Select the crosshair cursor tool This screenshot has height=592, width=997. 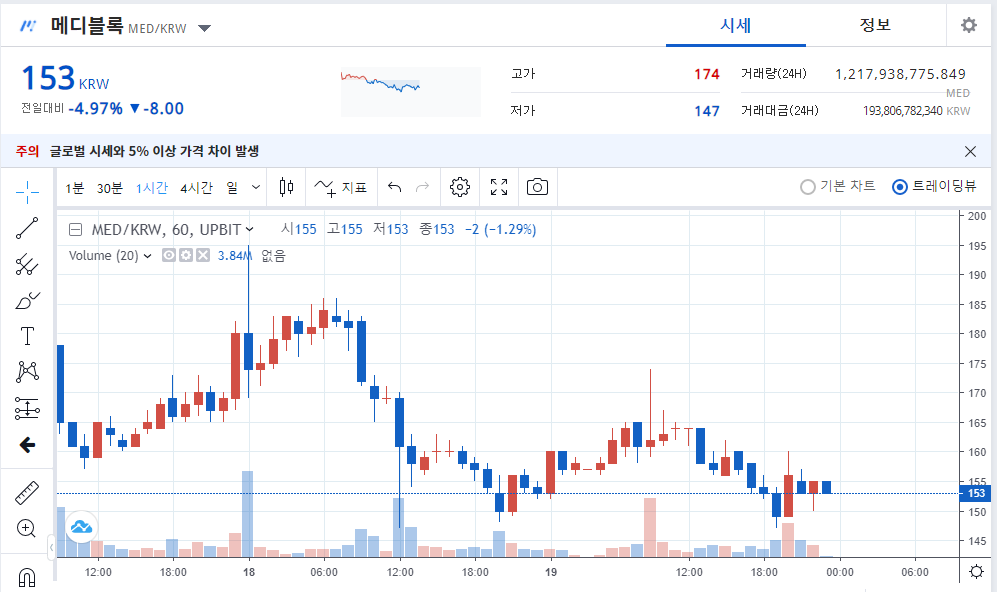click(27, 191)
